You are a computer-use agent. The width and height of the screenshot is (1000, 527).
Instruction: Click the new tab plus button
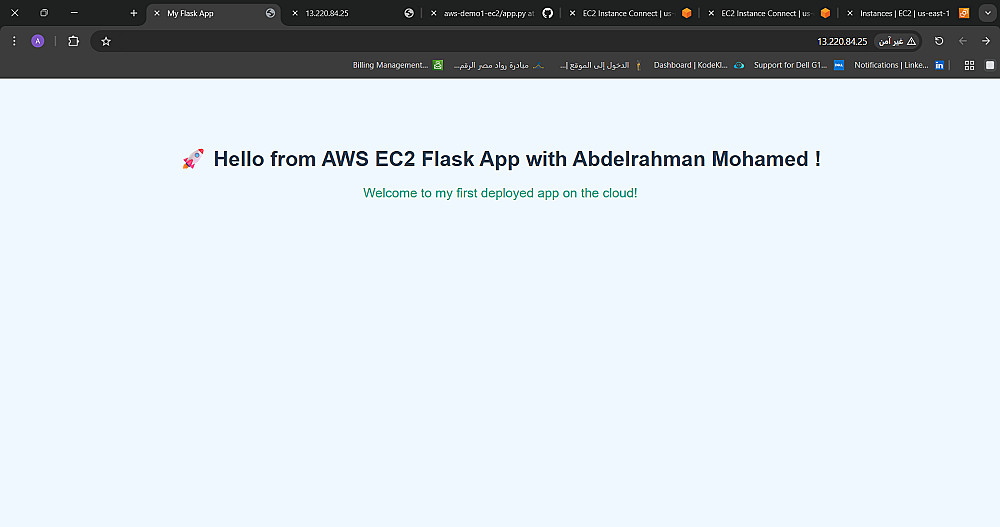coord(134,13)
